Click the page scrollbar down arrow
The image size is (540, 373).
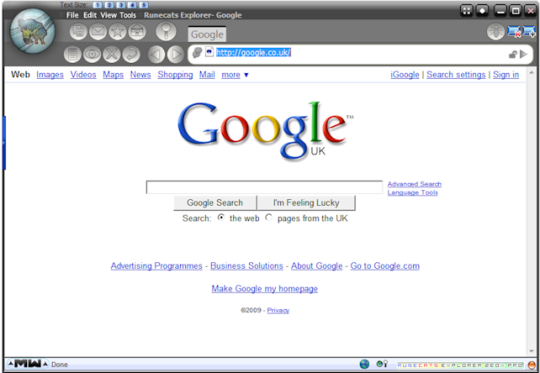(x=532, y=351)
